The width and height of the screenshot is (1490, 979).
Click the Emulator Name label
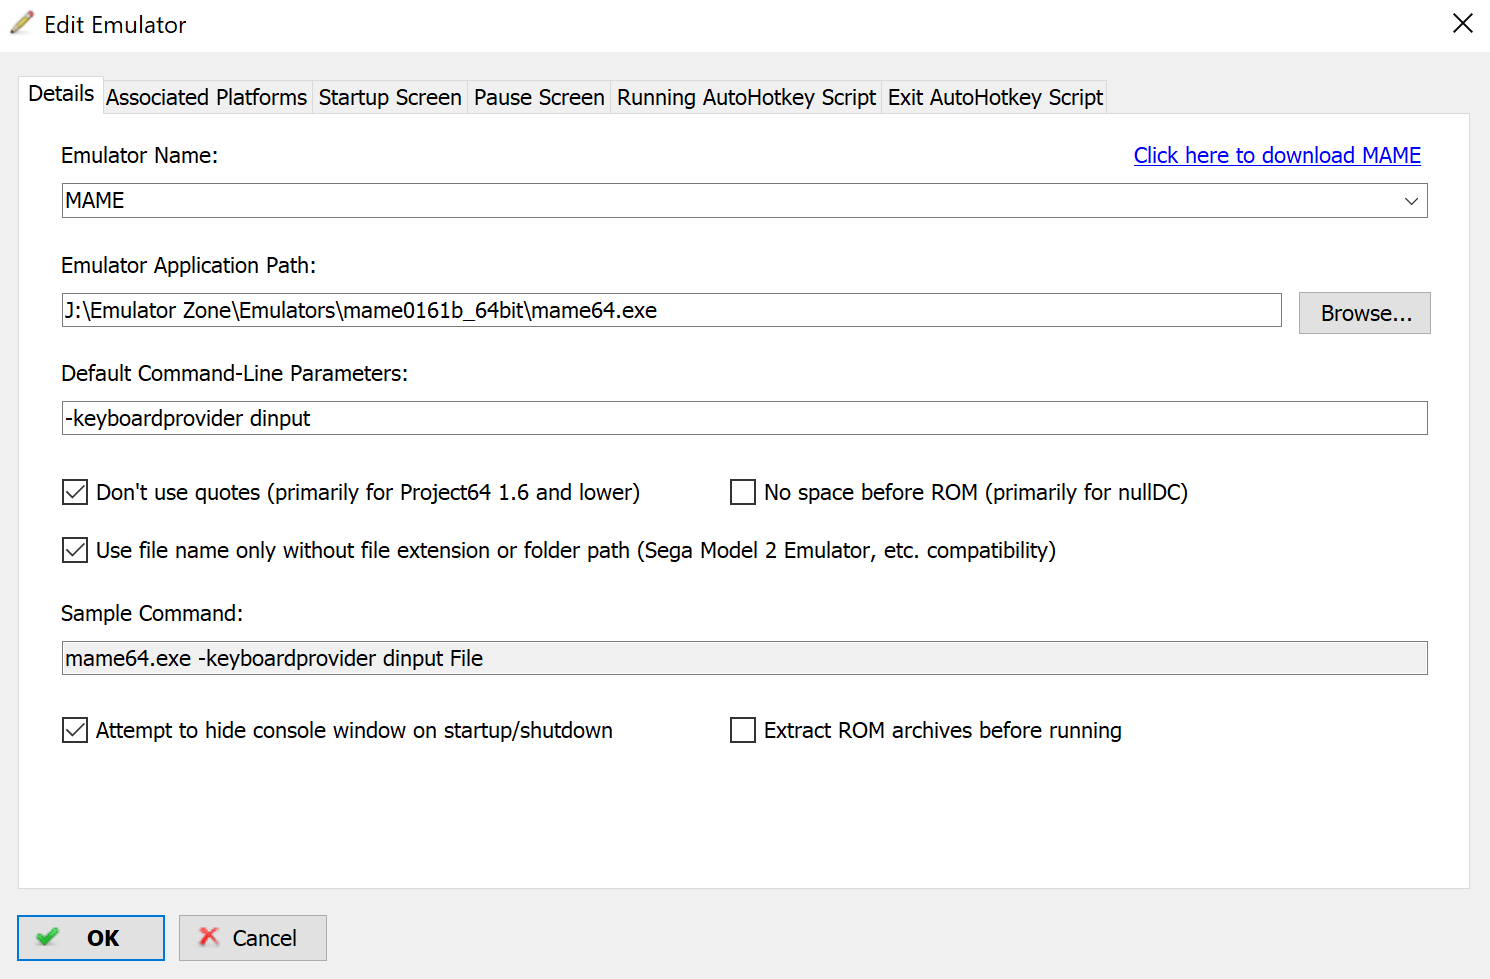click(139, 155)
